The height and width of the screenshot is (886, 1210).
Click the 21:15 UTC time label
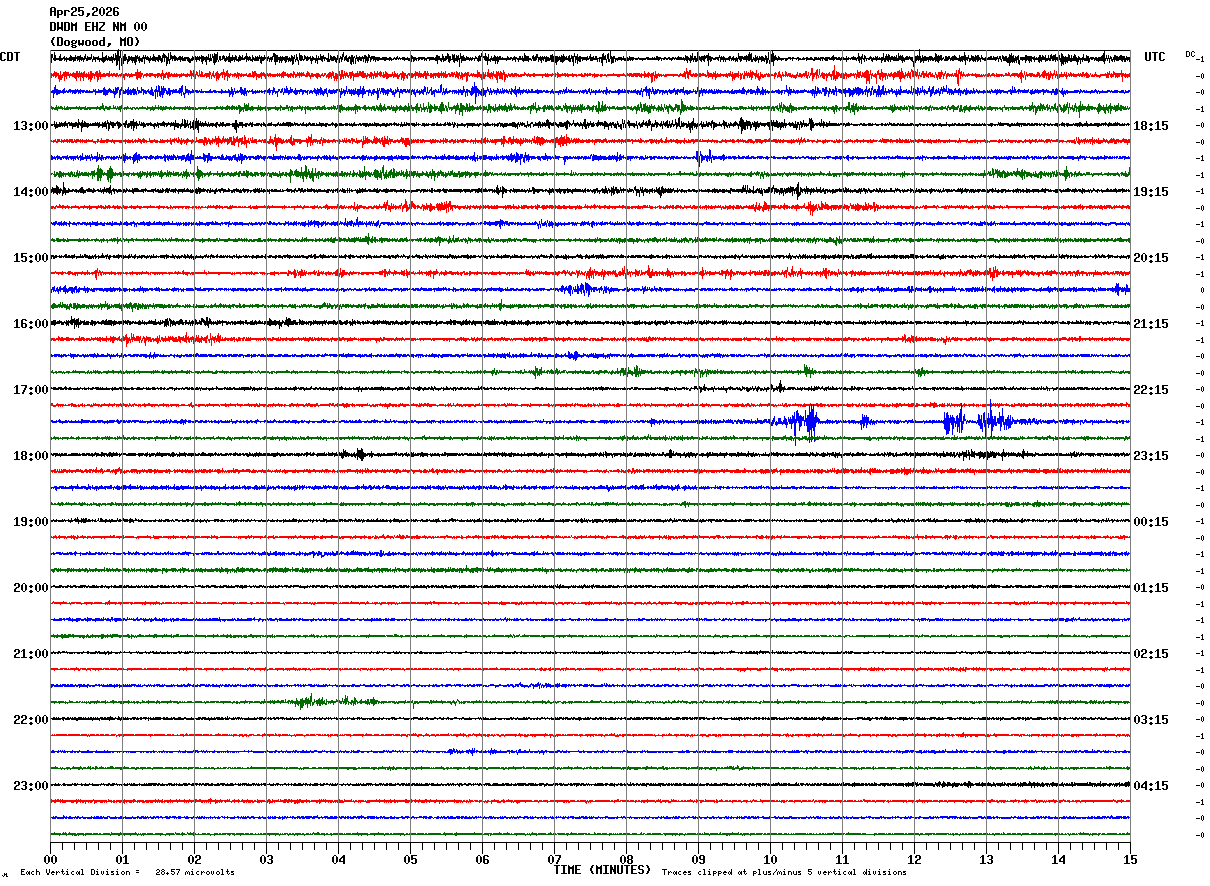pyautogui.click(x=1151, y=324)
